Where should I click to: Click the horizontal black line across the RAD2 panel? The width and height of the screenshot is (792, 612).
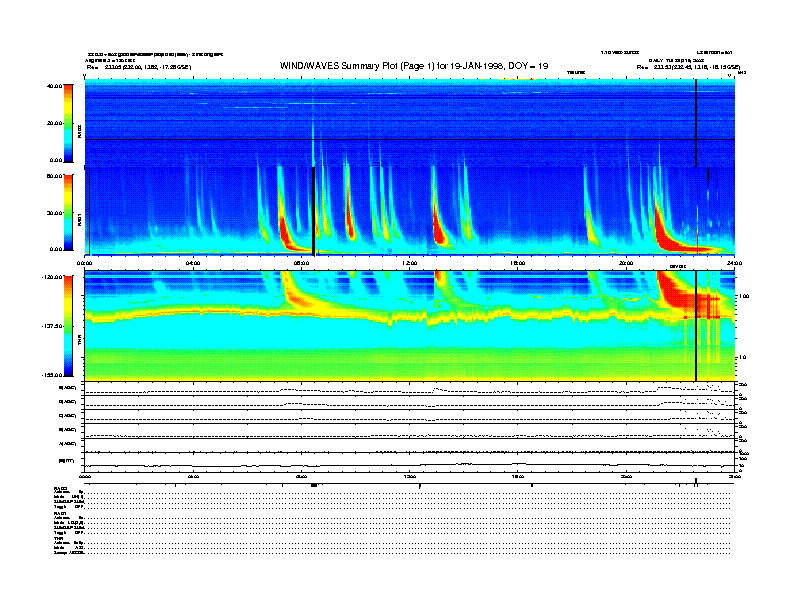click(410, 139)
